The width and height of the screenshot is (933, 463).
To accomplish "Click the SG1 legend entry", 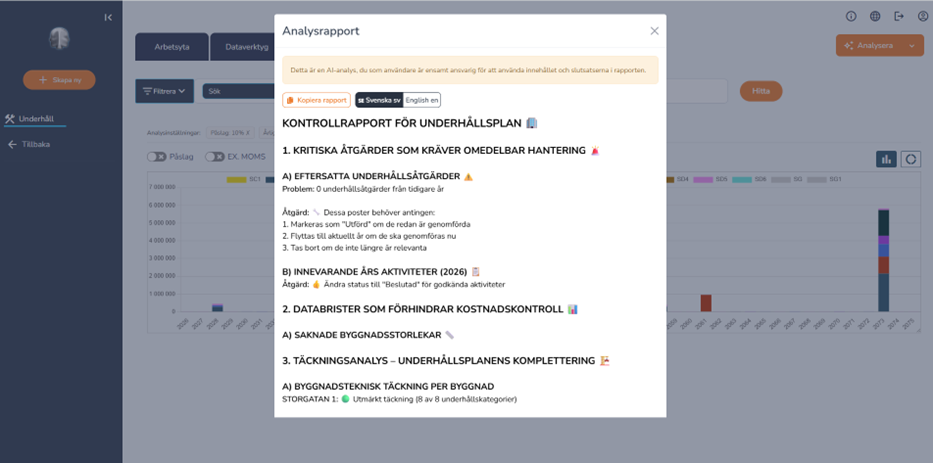I will pyautogui.click(x=825, y=179).
